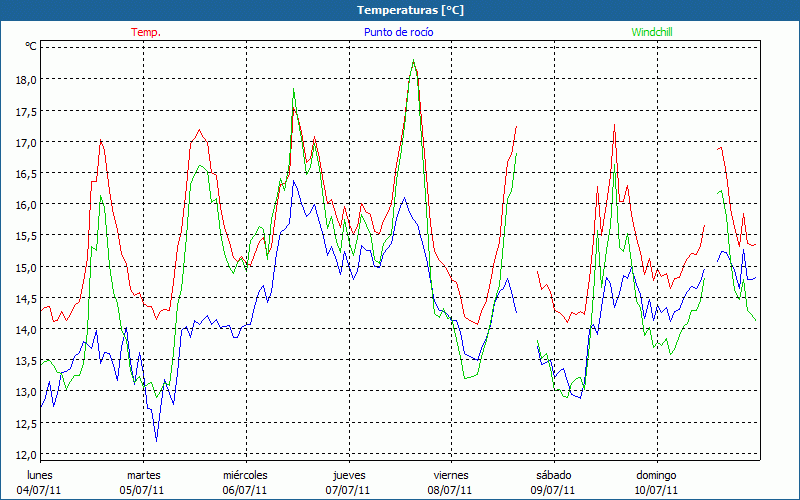Viewport: 800px width, 500px height.
Task: Click the sábado 09/07/11 date label
Action: (553, 482)
